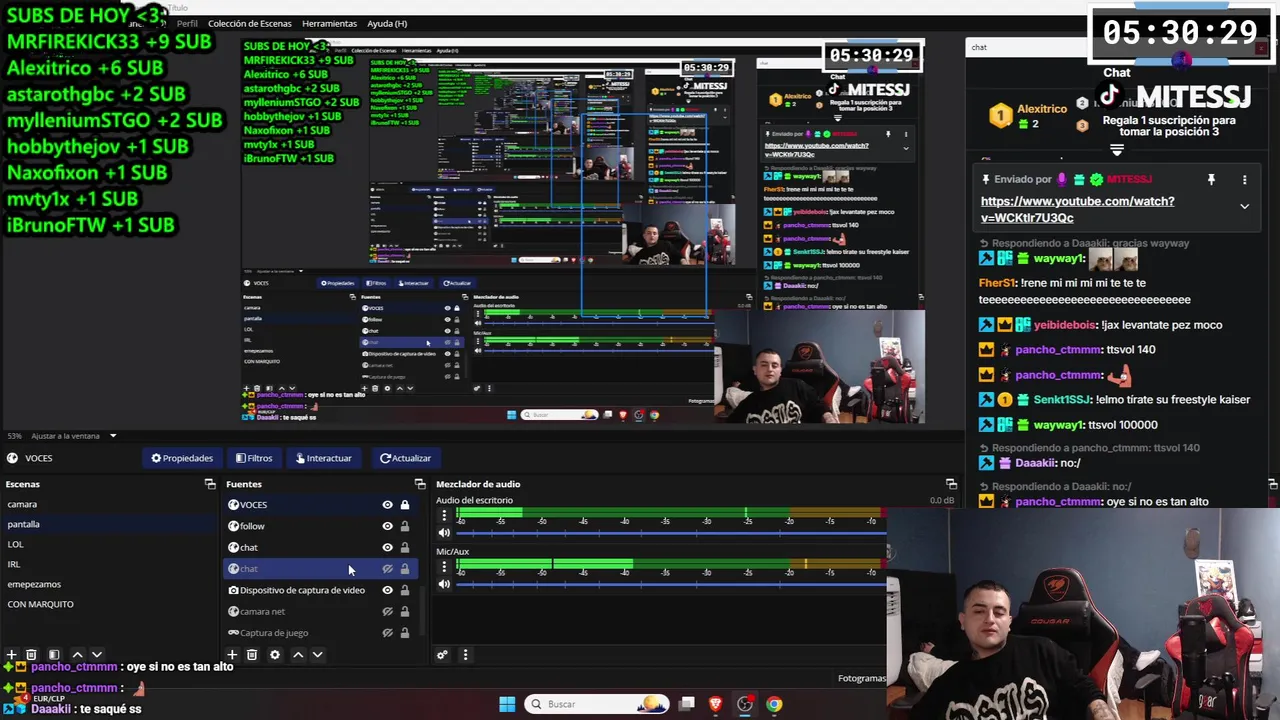
Task: Collapse chat leaderboard arrow under Alexitrico
Action: (x=1117, y=150)
